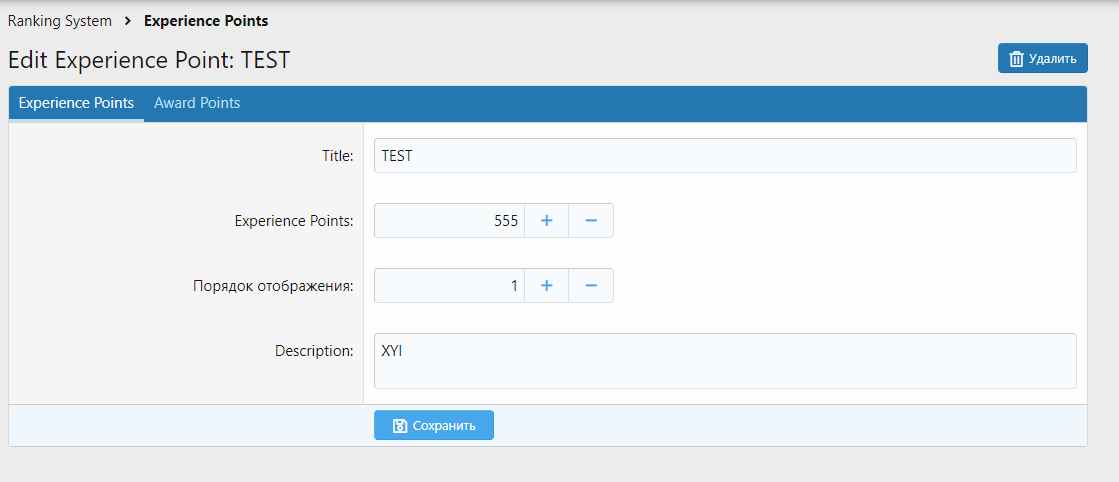Image resolution: width=1119 pixels, height=482 pixels.
Task: Click the floppy disk icon on Сохранить
Action: [x=400, y=426]
